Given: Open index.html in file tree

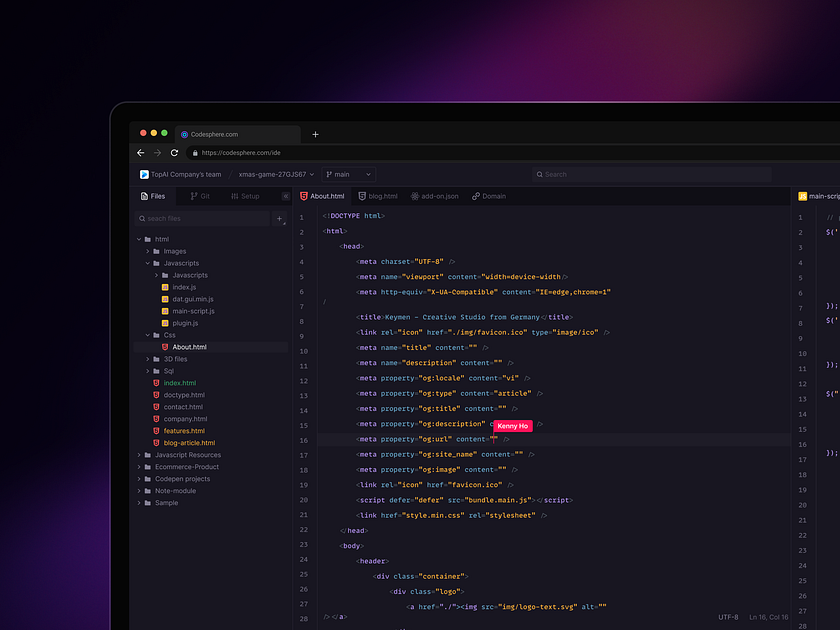Looking at the screenshot, I should [180, 383].
